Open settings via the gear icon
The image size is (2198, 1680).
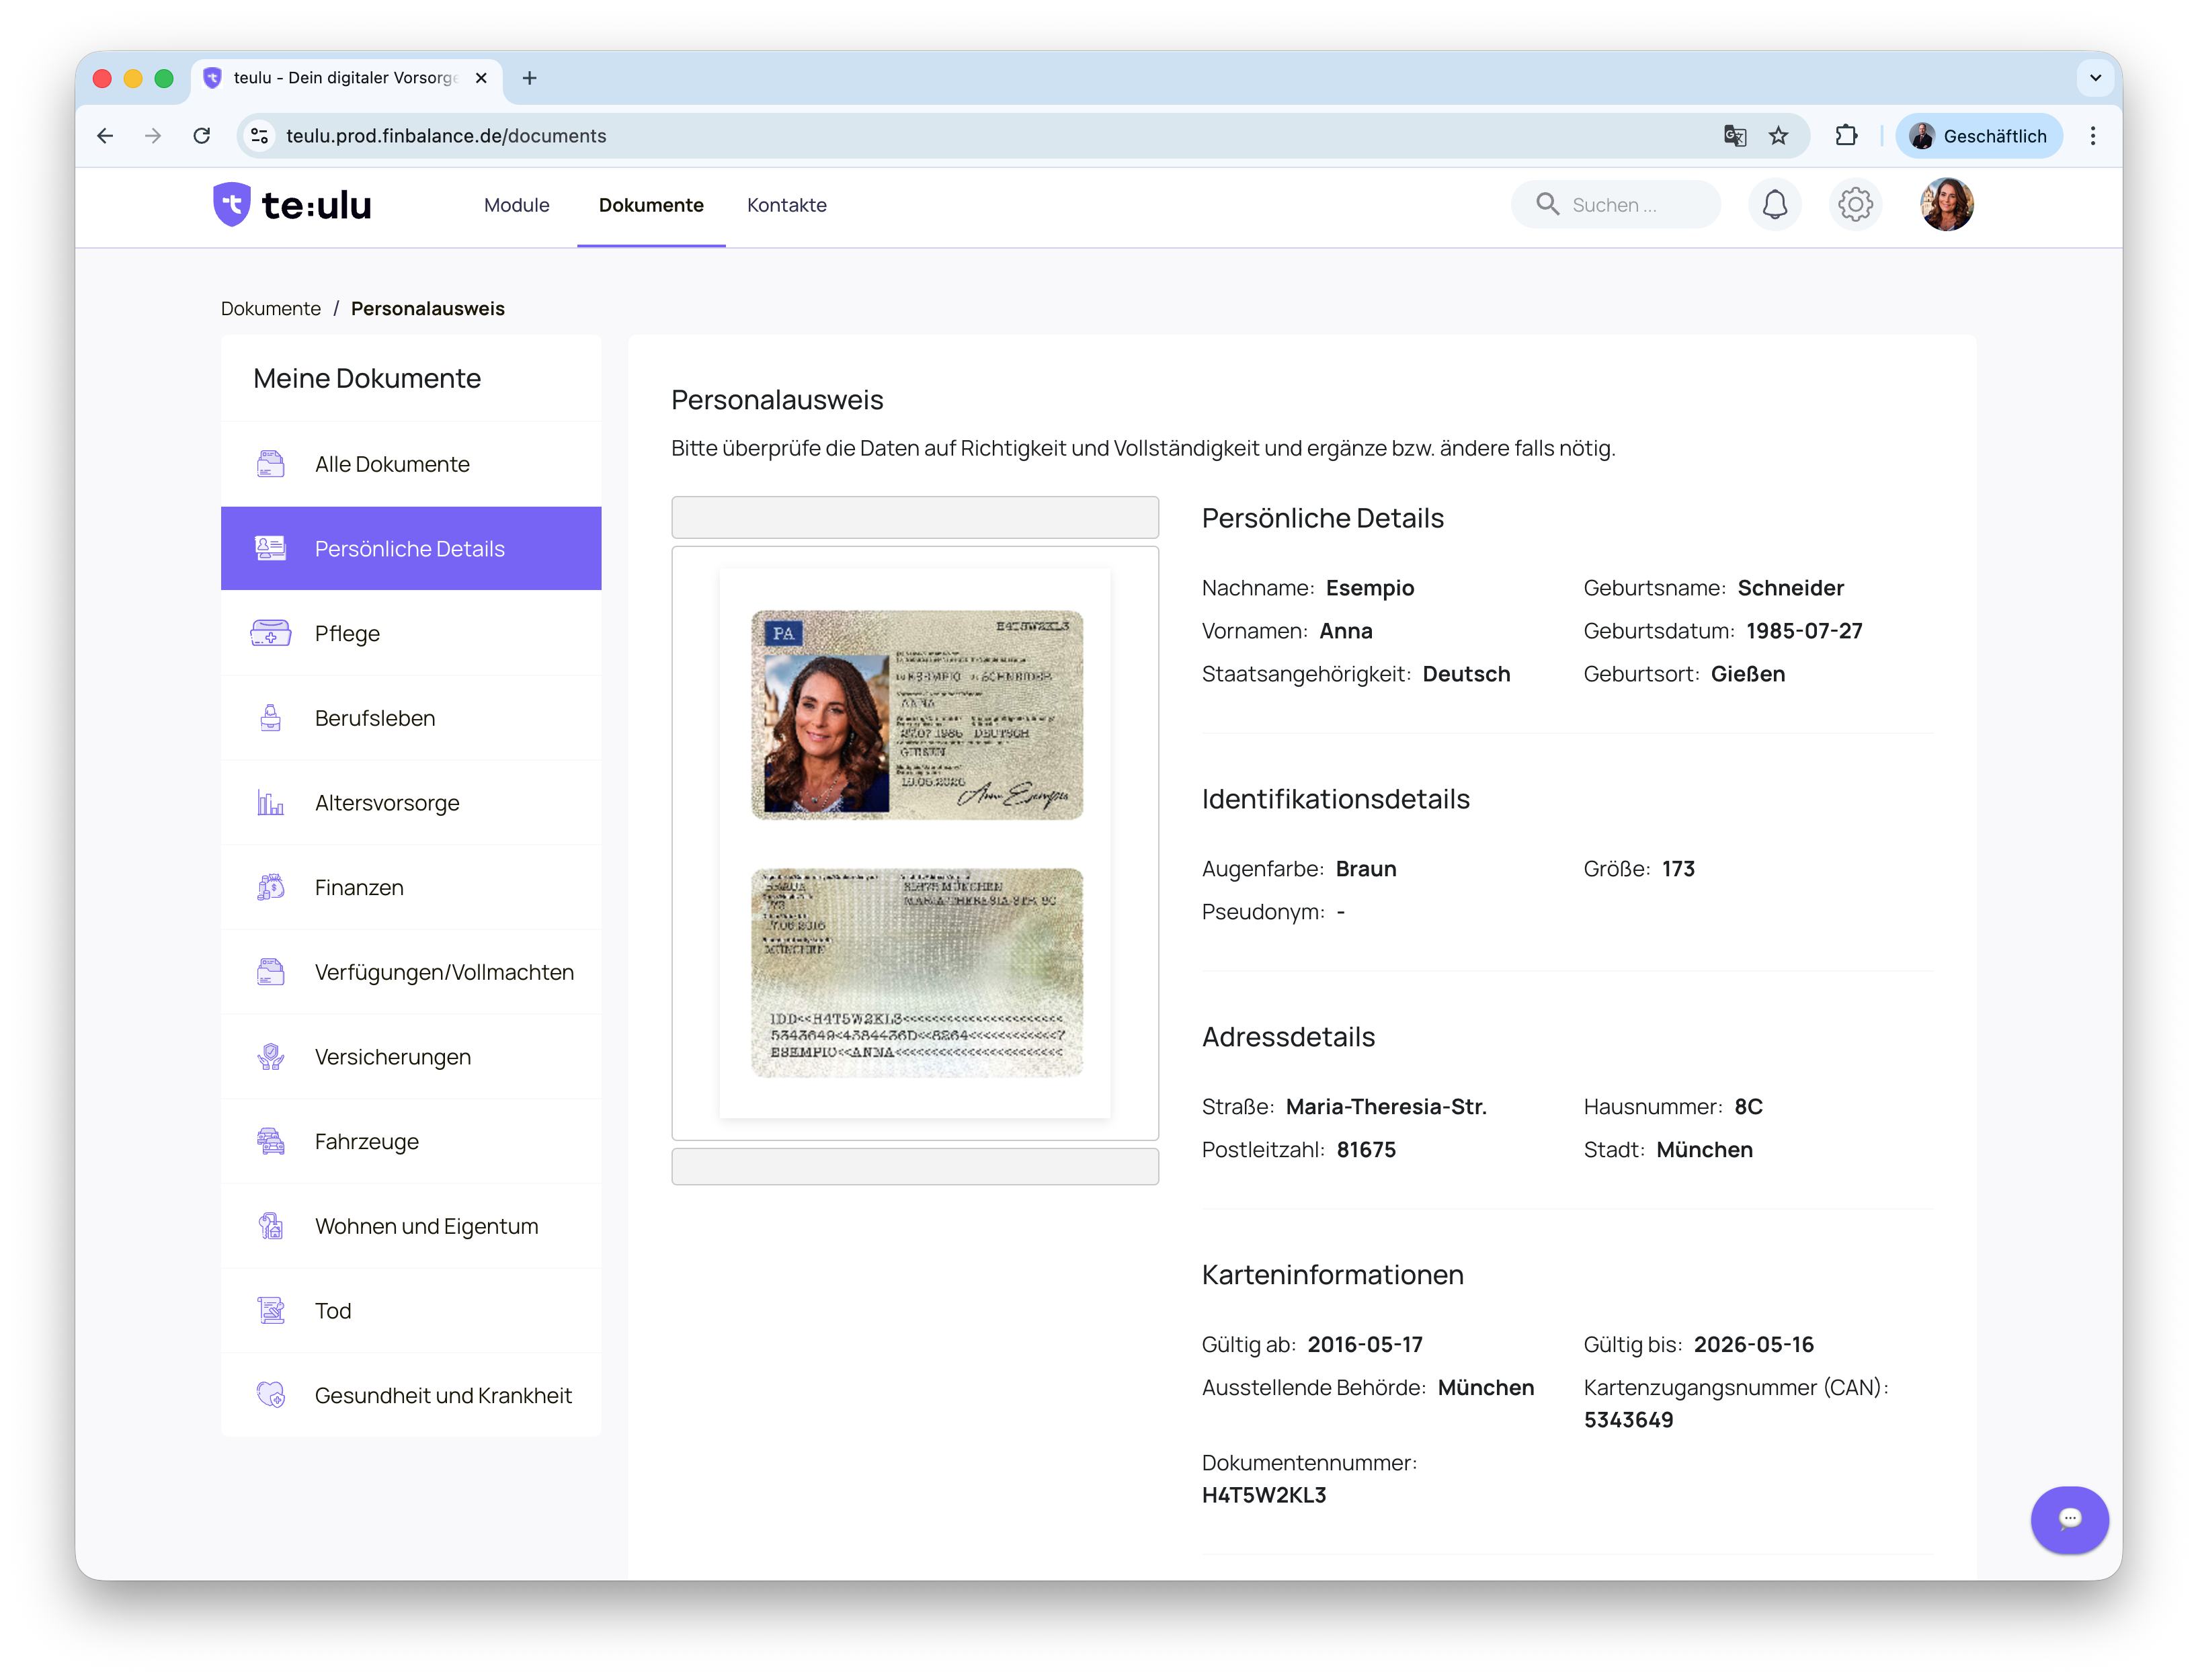[x=1856, y=204]
